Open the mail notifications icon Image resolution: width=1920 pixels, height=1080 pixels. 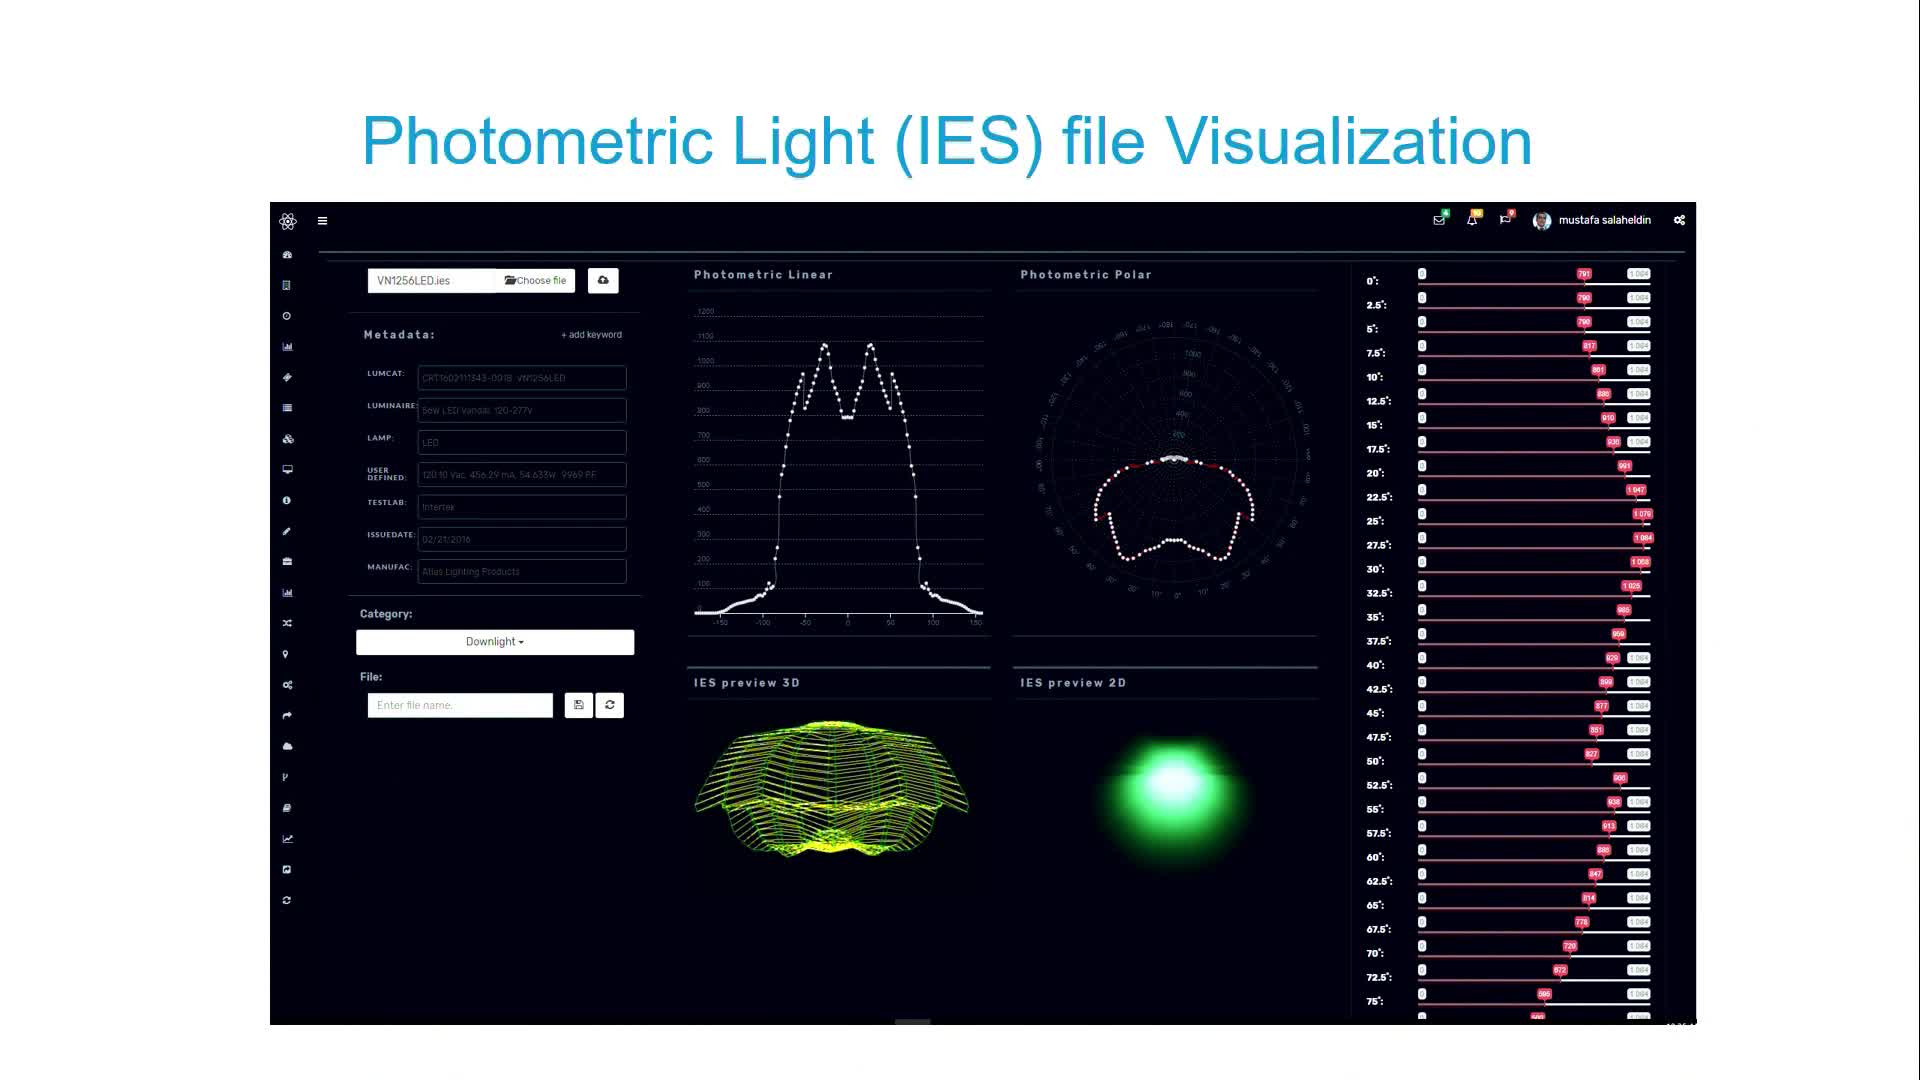click(x=1439, y=220)
